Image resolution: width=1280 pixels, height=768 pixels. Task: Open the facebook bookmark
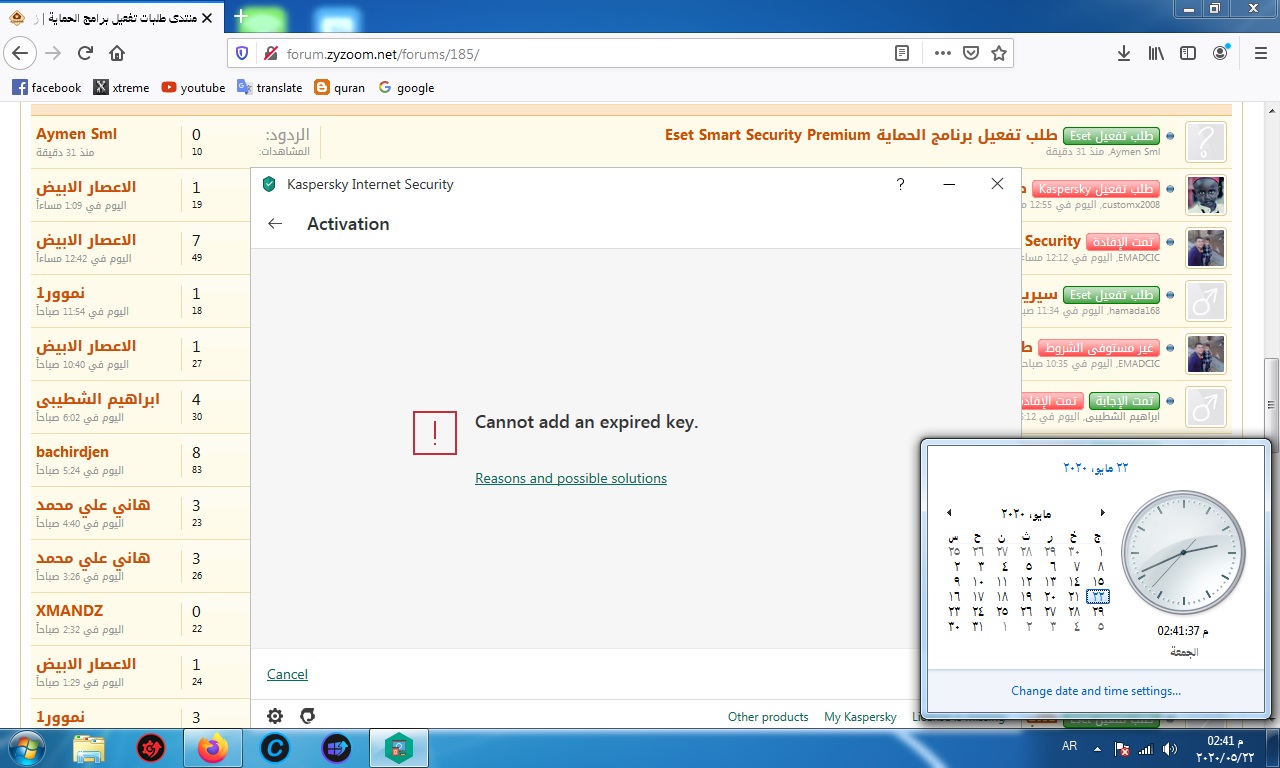click(x=47, y=88)
